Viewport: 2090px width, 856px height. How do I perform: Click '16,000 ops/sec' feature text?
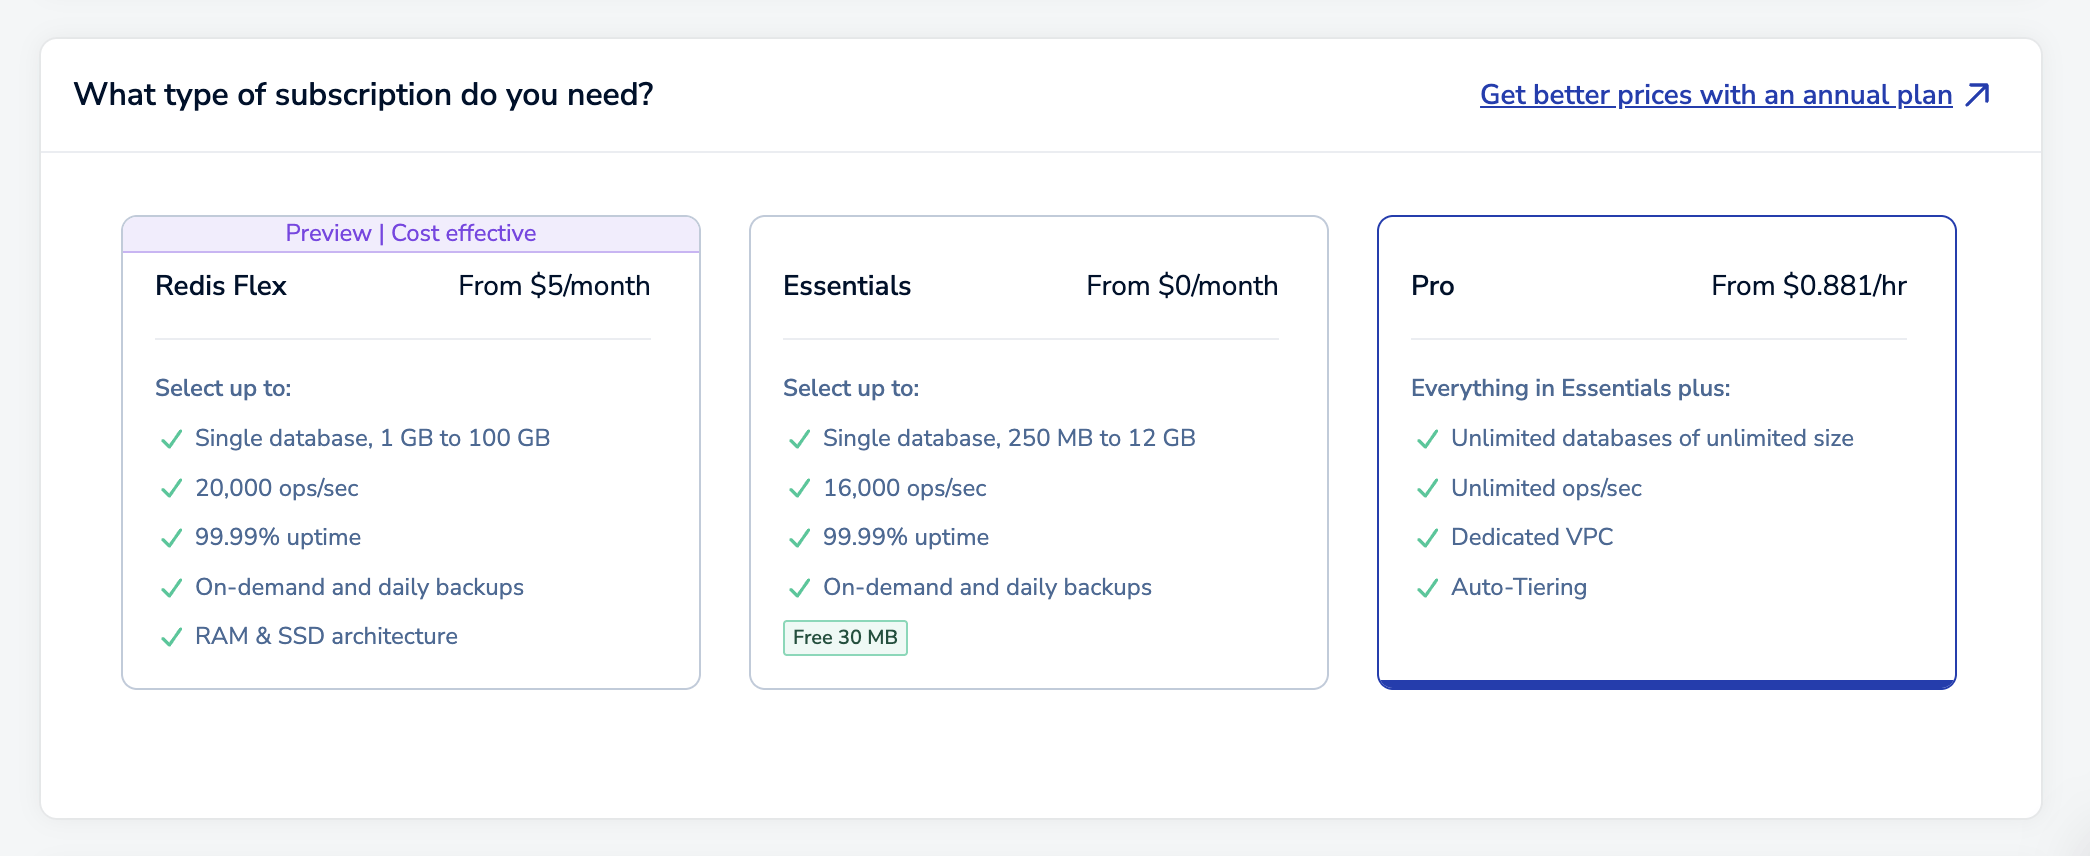click(x=905, y=488)
